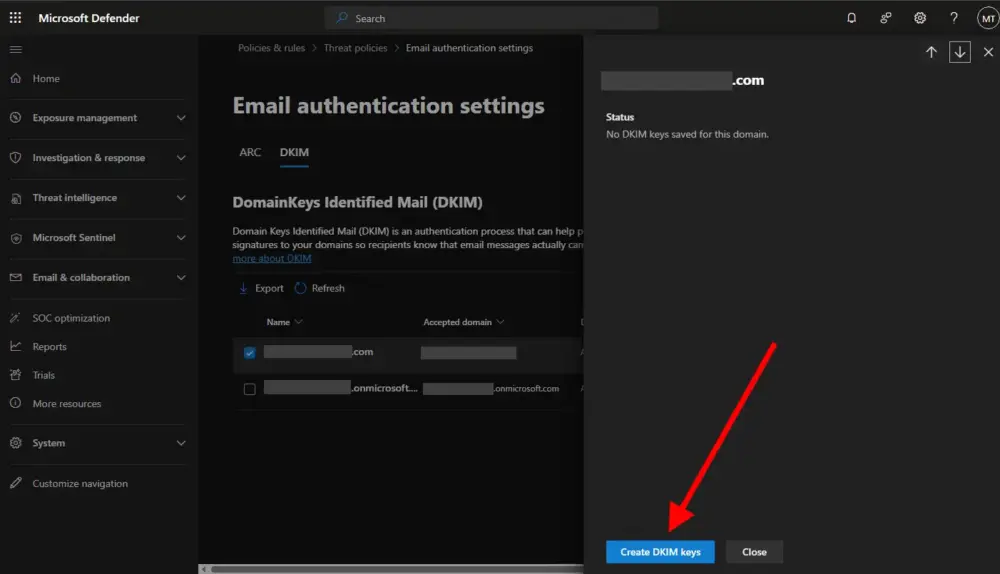
Task: Switch to the ARC tab
Action: [x=250, y=152]
